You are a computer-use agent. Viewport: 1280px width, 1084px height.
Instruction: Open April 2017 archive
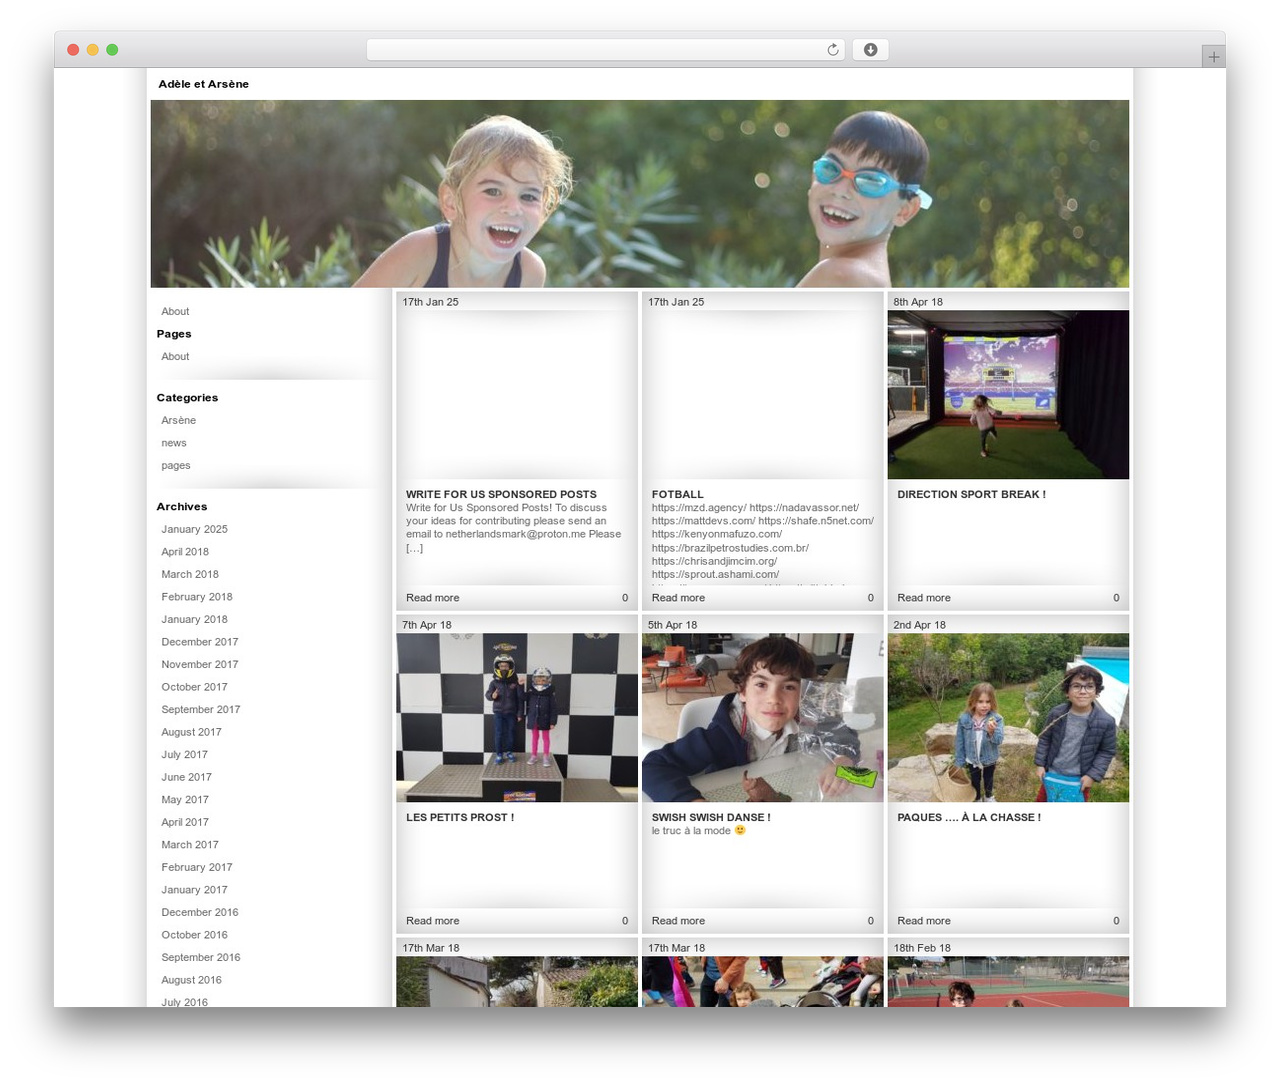click(185, 822)
